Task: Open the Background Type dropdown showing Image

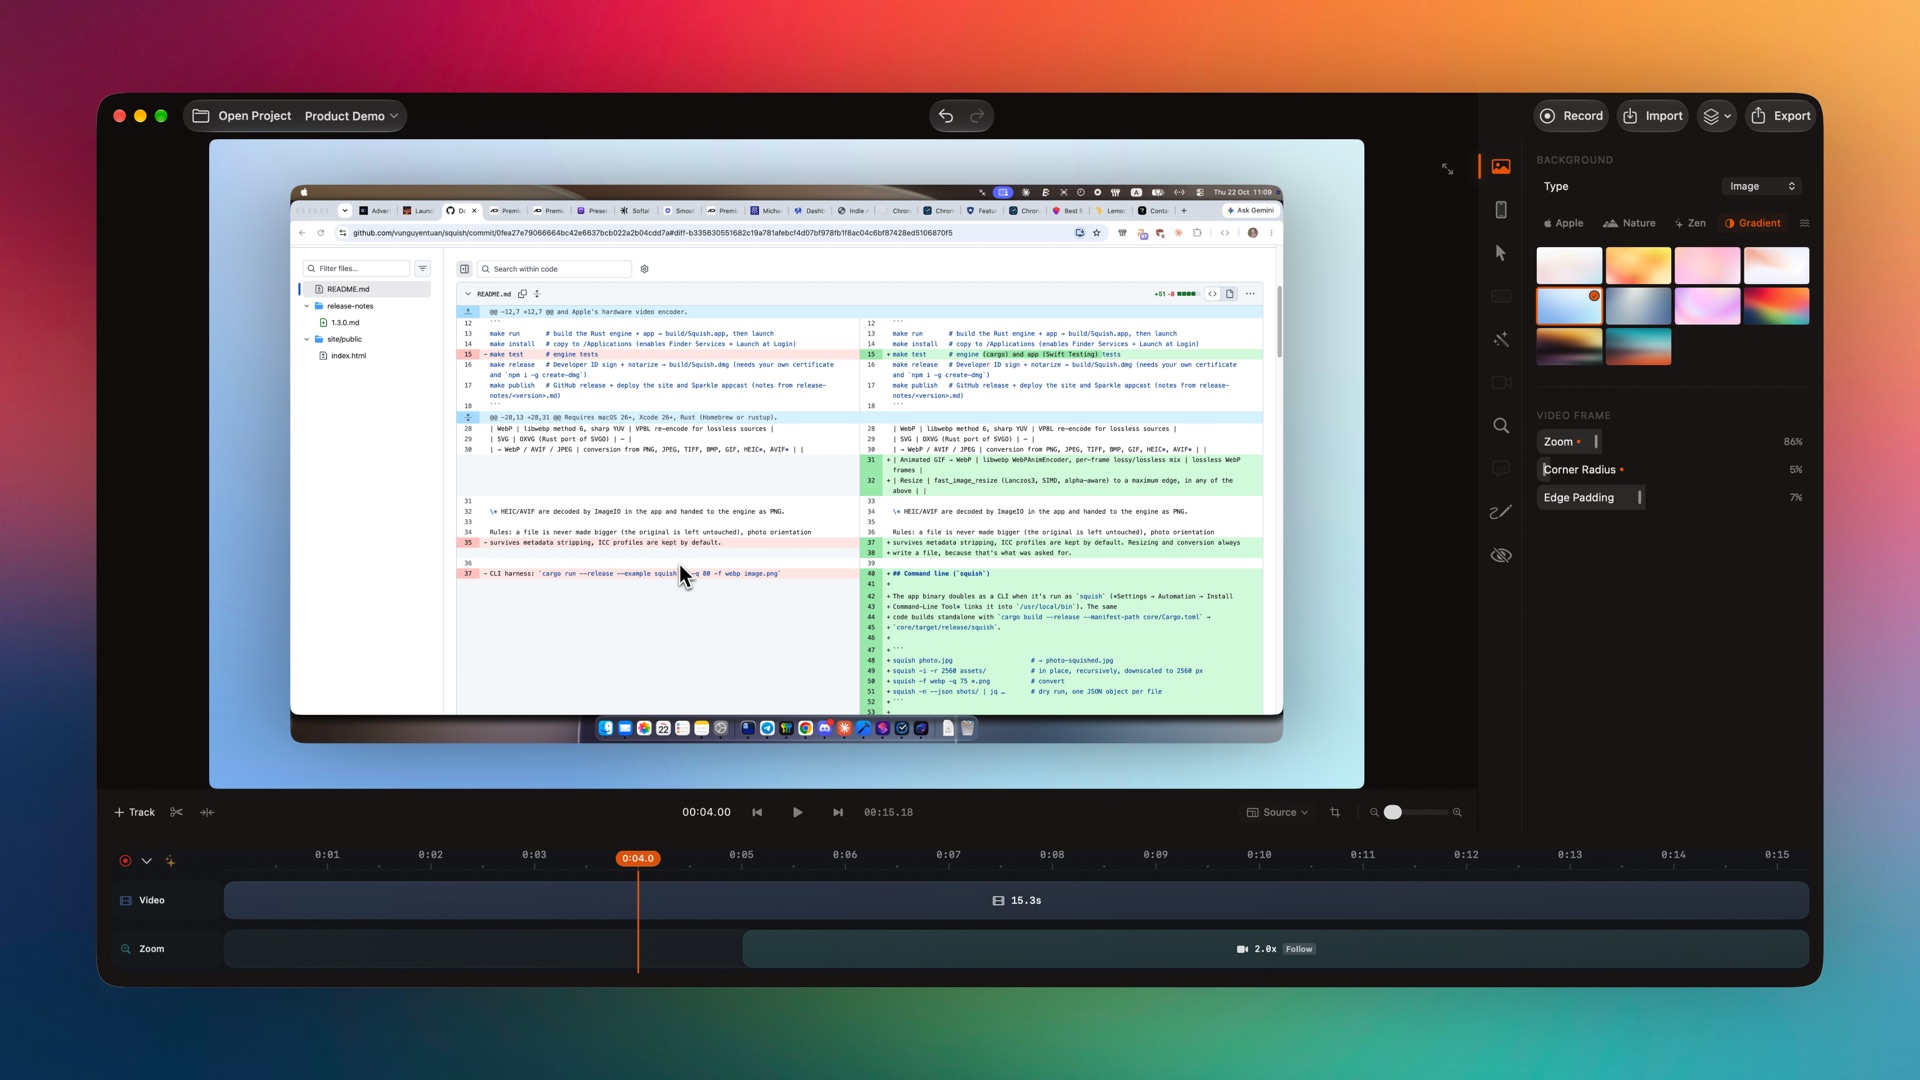Action: (1762, 186)
